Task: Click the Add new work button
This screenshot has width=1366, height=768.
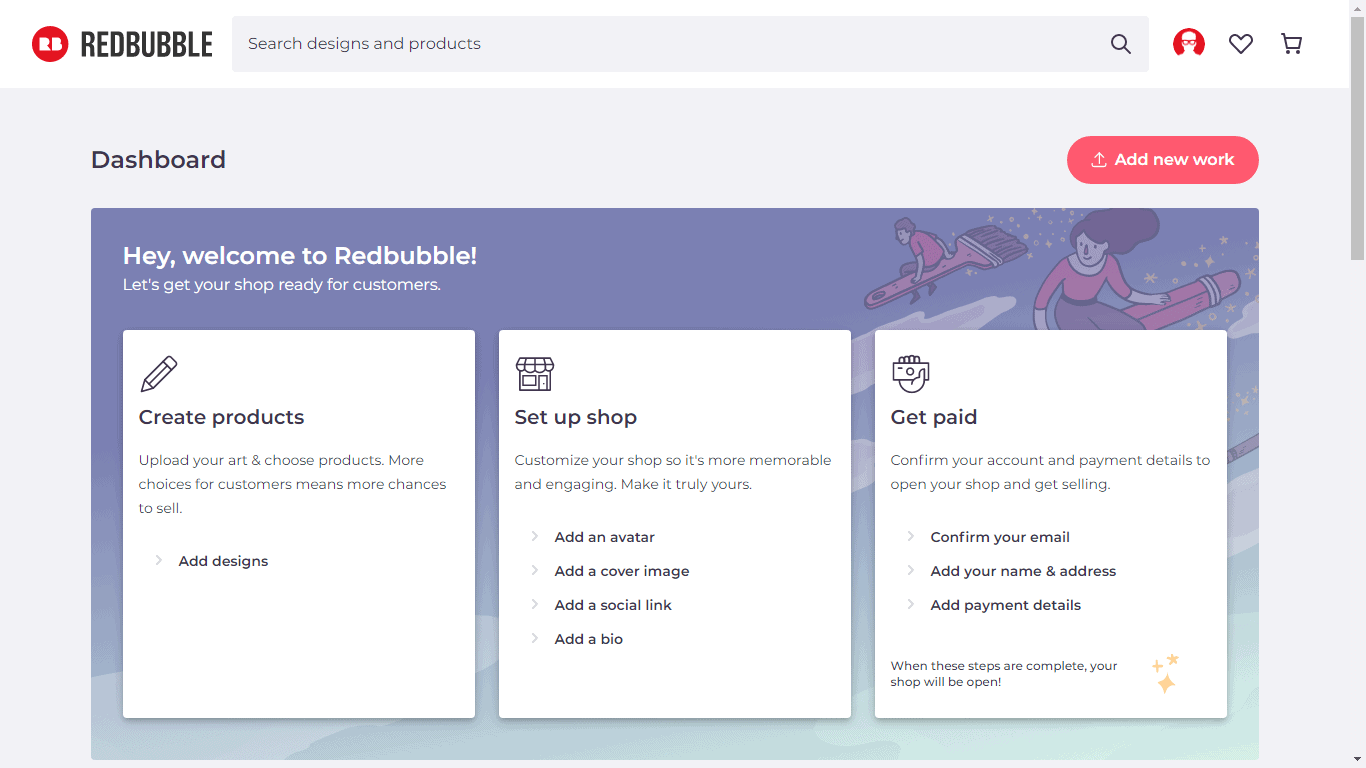Action: (x=1163, y=160)
